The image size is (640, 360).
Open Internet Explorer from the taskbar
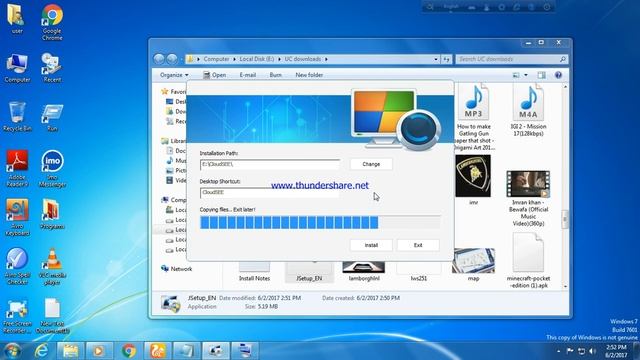[41, 351]
